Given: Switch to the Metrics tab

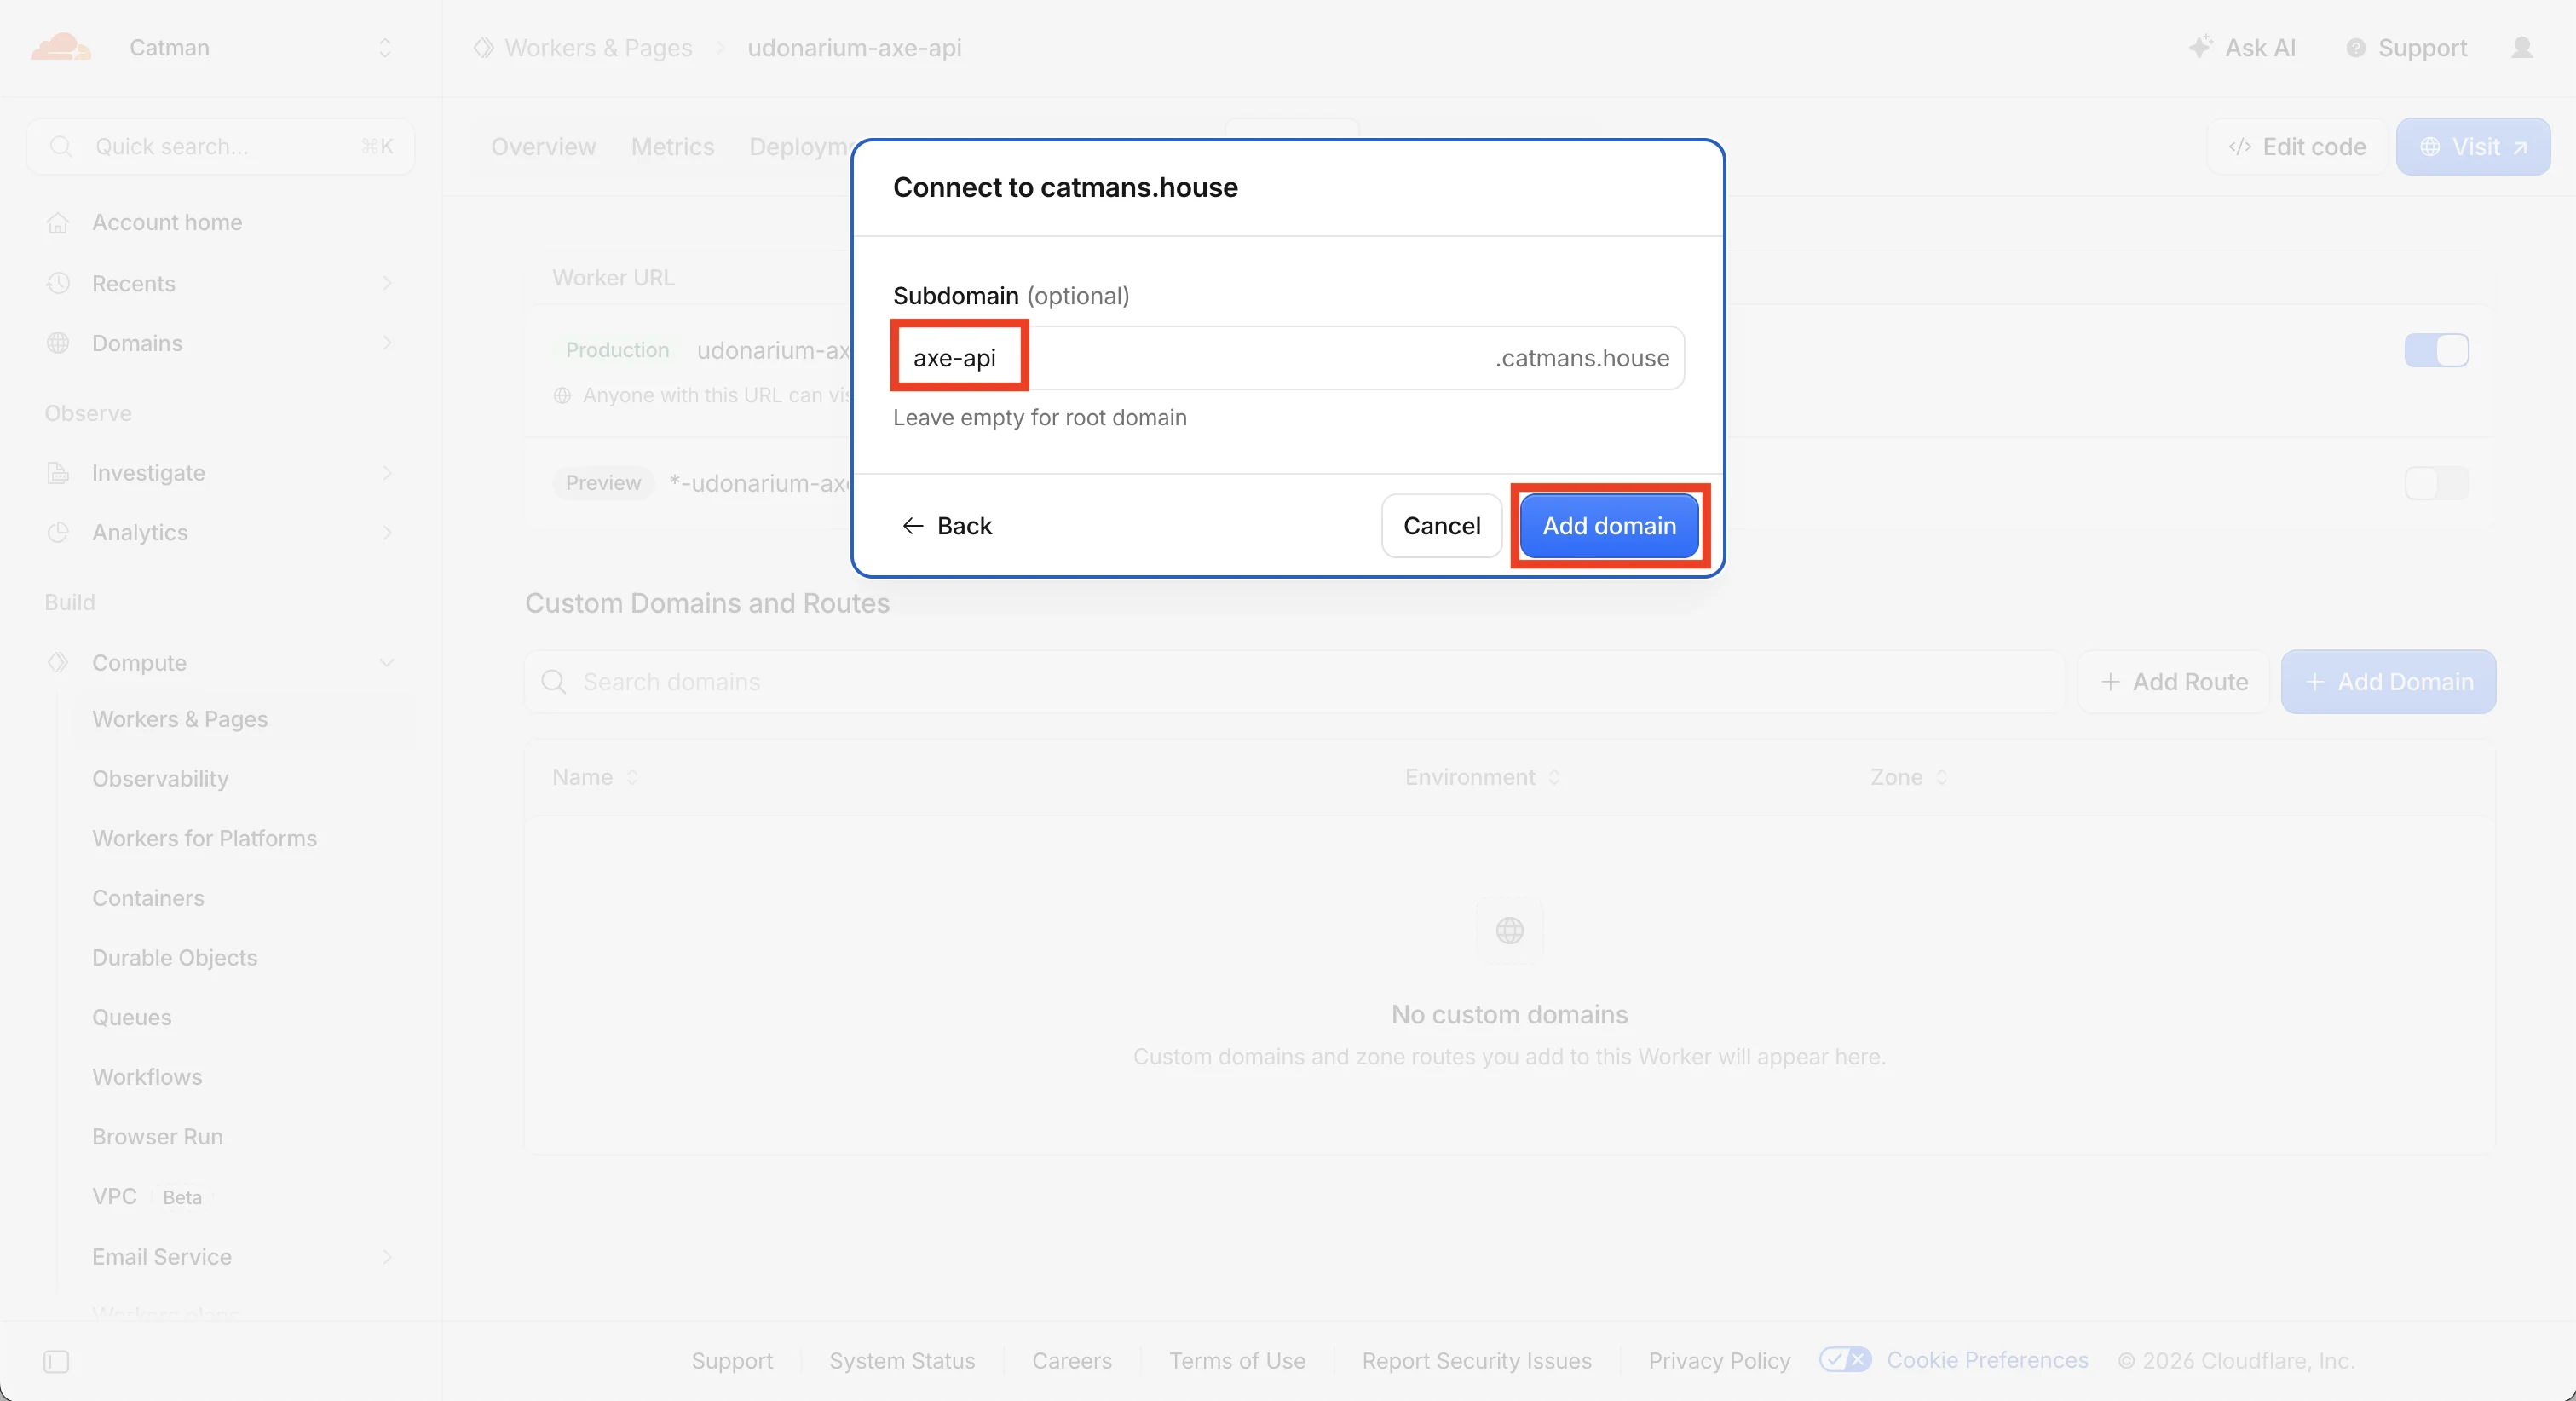Looking at the screenshot, I should [x=672, y=147].
